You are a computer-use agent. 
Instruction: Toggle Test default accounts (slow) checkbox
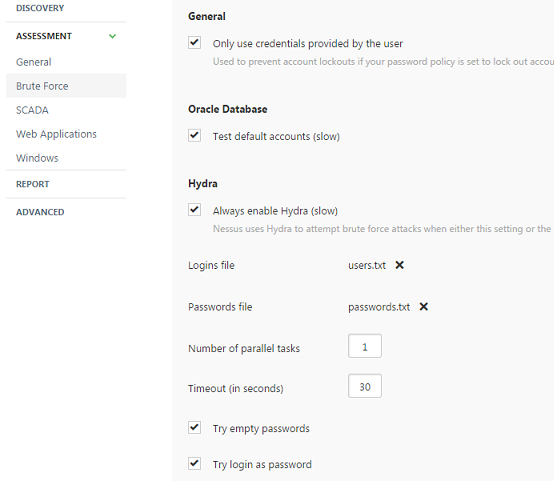pyautogui.click(x=194, y=135)
